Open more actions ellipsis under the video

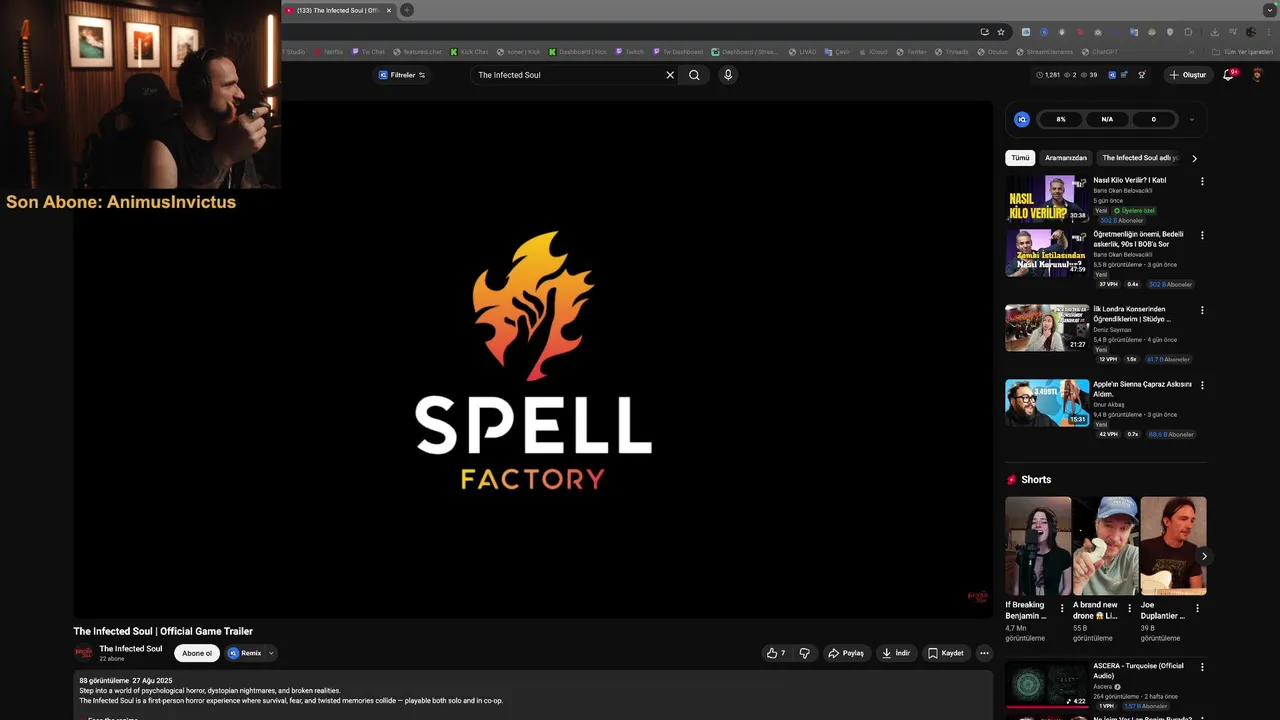pyautogui.click(x=984, y=653)
